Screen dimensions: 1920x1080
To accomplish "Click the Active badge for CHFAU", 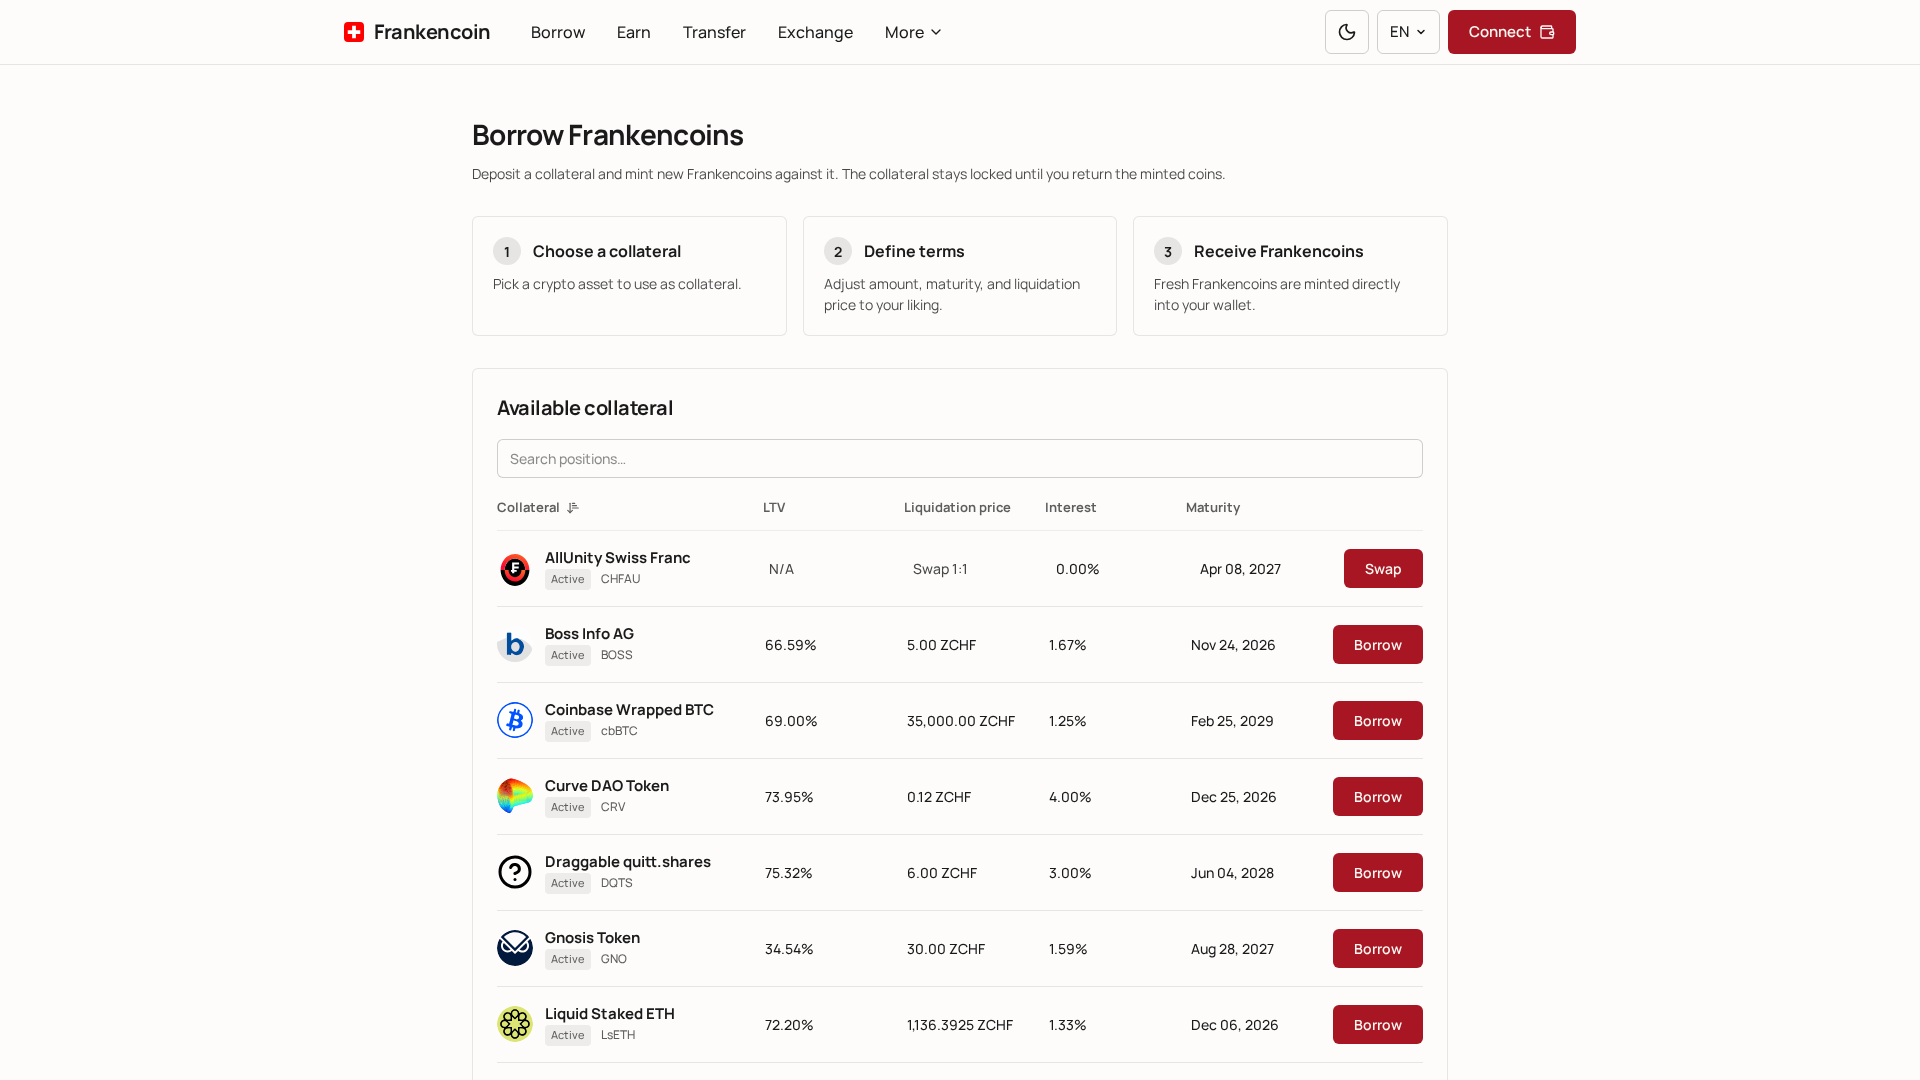I will [568, 580].
